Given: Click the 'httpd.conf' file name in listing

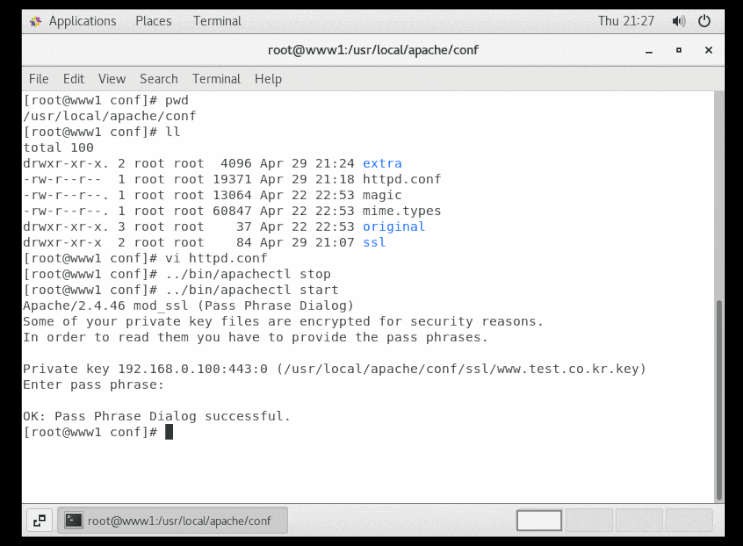Looking at the screenshot, I should tap(401, 179).
